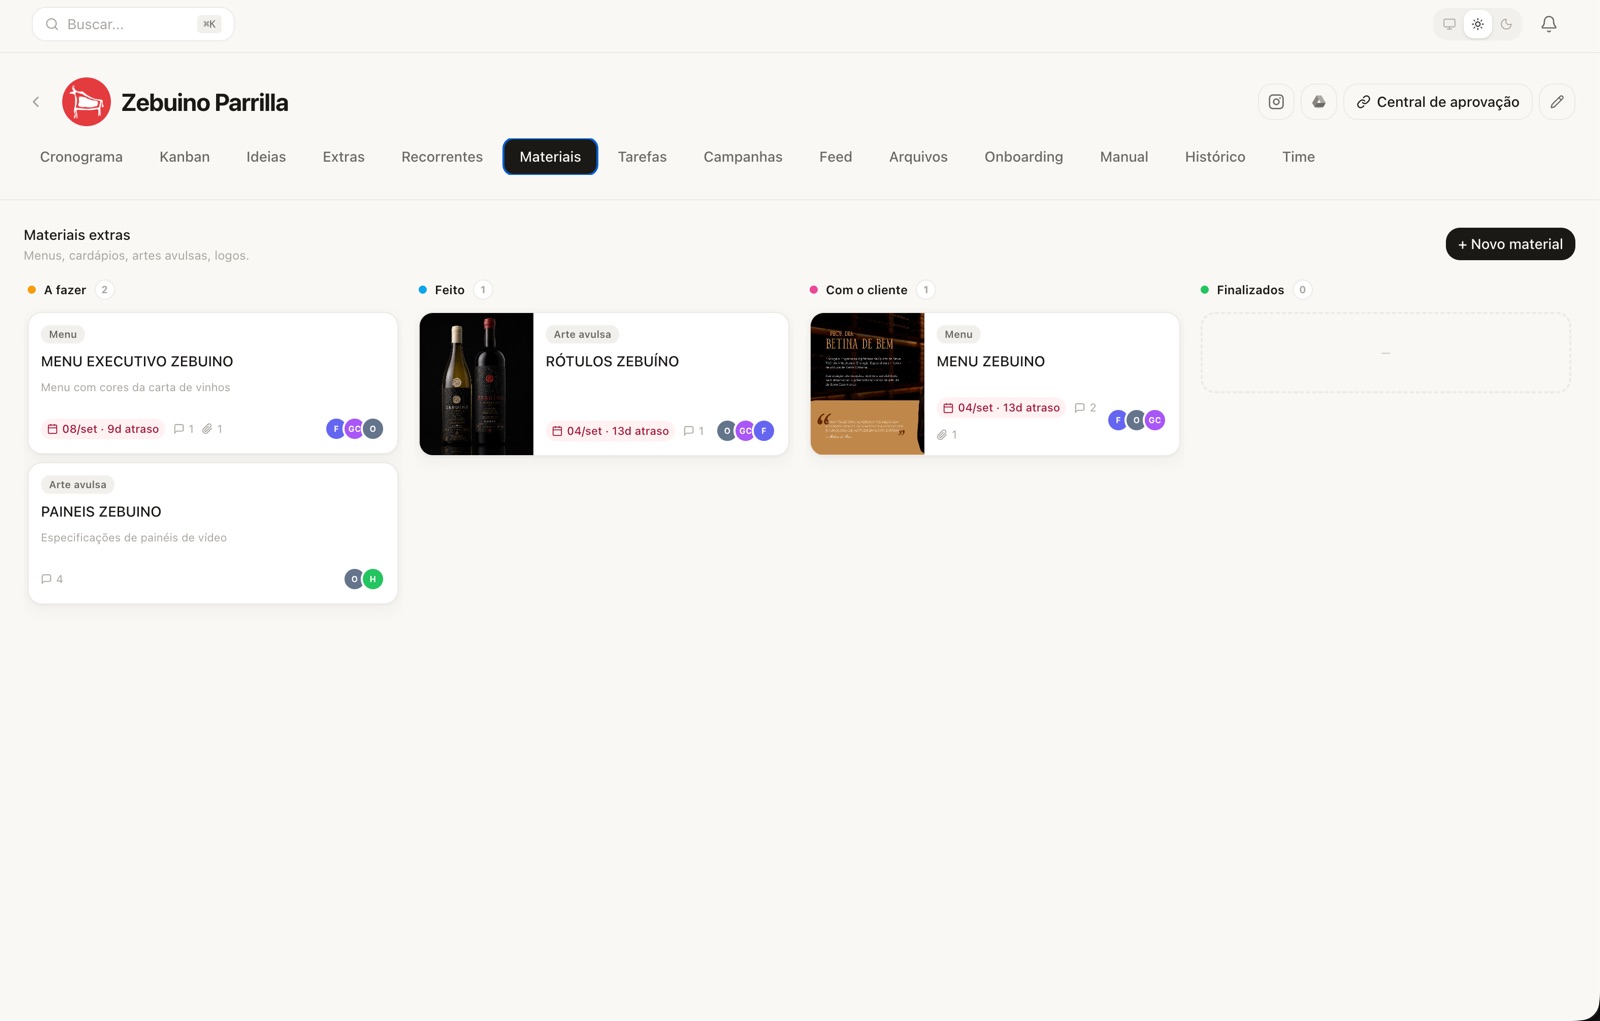
Task: Open the Cronograma tab
Action: [81, 157]
